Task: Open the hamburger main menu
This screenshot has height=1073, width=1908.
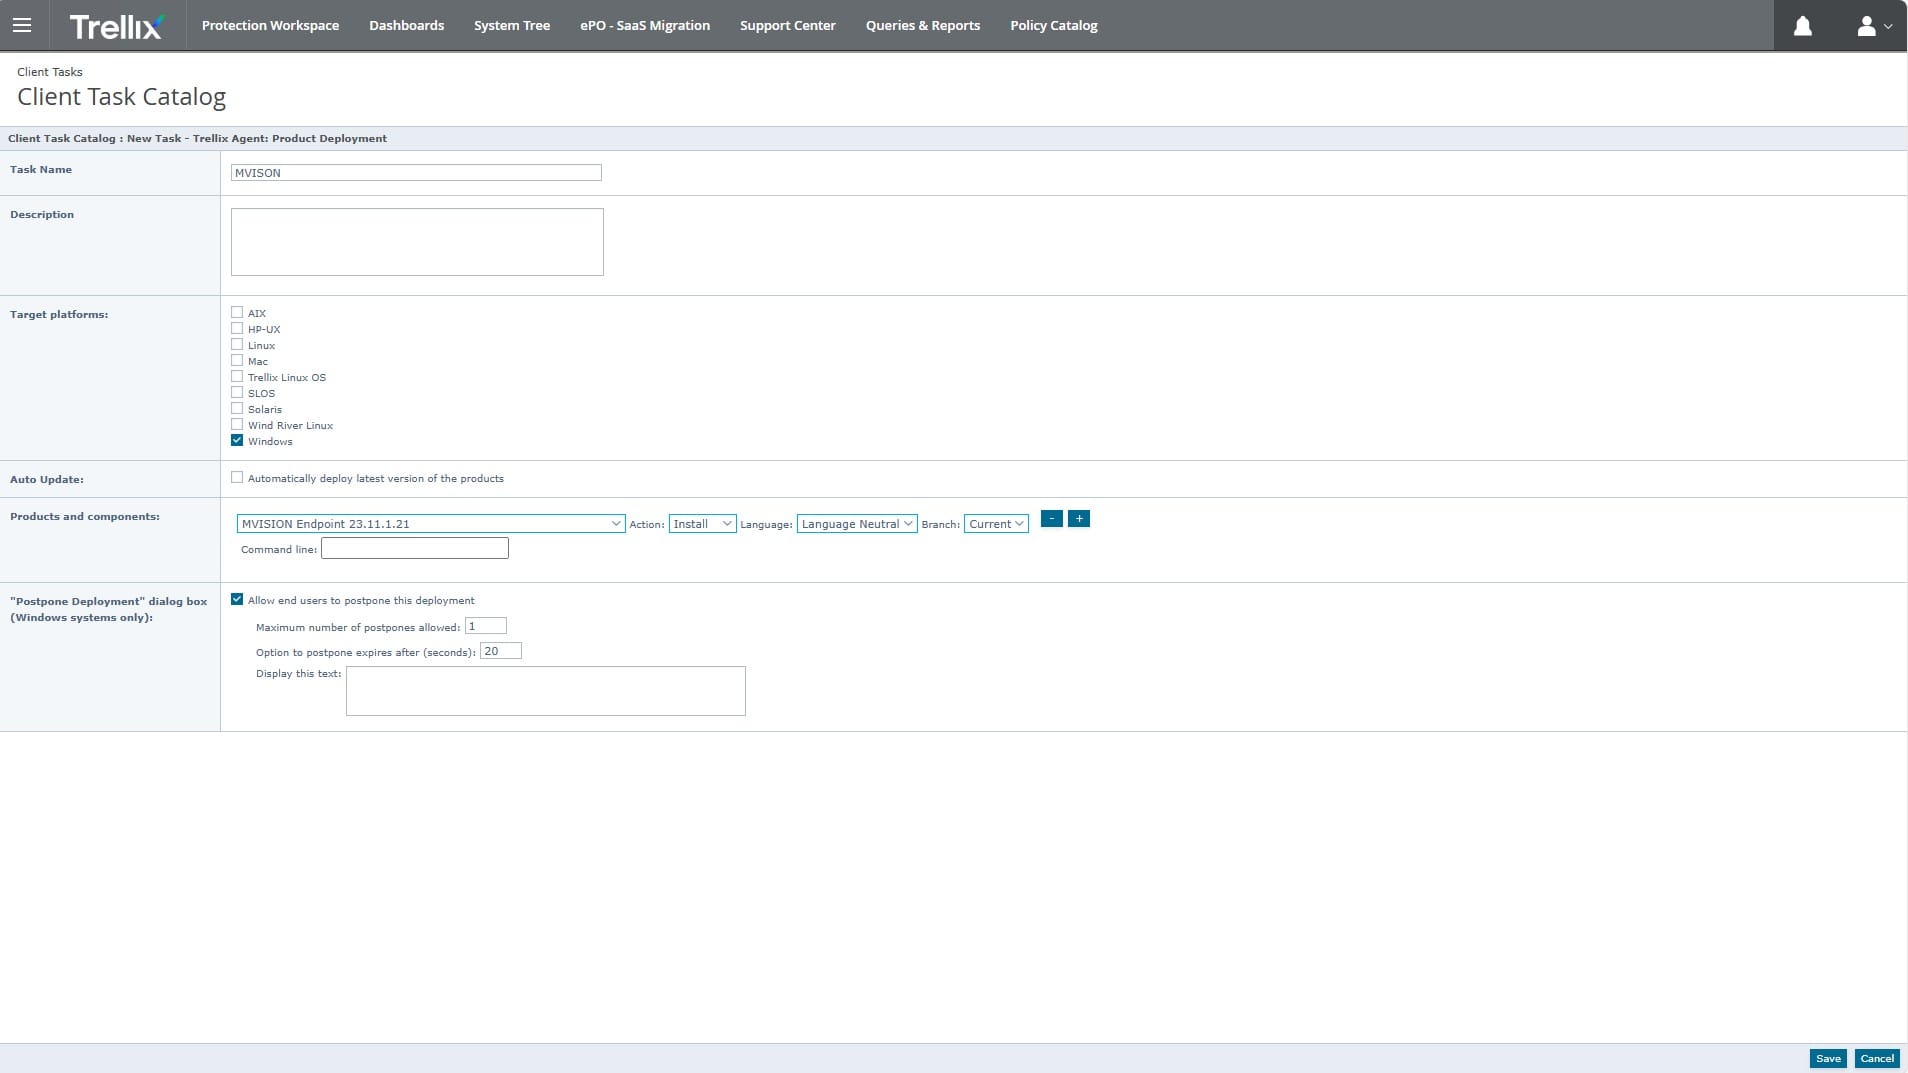Action: point(22,25)
